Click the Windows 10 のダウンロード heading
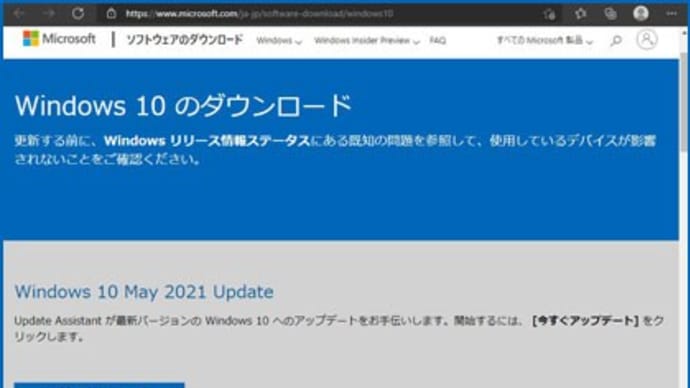Screen dimensions: 690x388 pyautogui.click(x=183, y=106)
